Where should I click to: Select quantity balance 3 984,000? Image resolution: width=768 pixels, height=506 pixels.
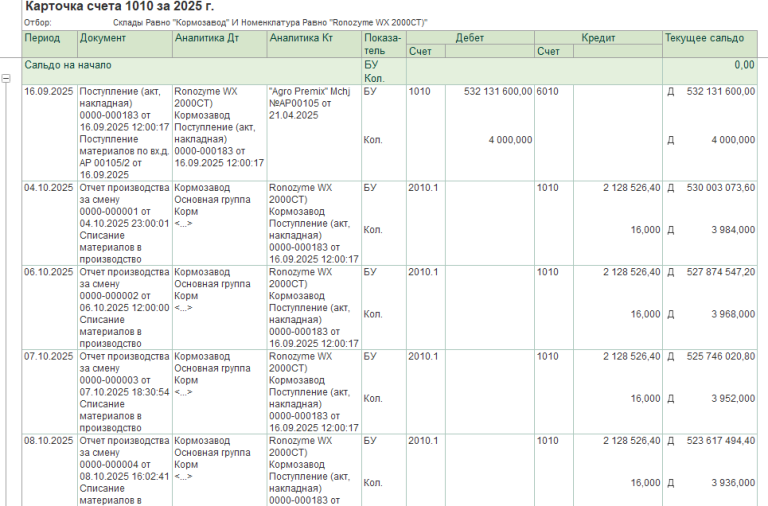pos(733,230)
